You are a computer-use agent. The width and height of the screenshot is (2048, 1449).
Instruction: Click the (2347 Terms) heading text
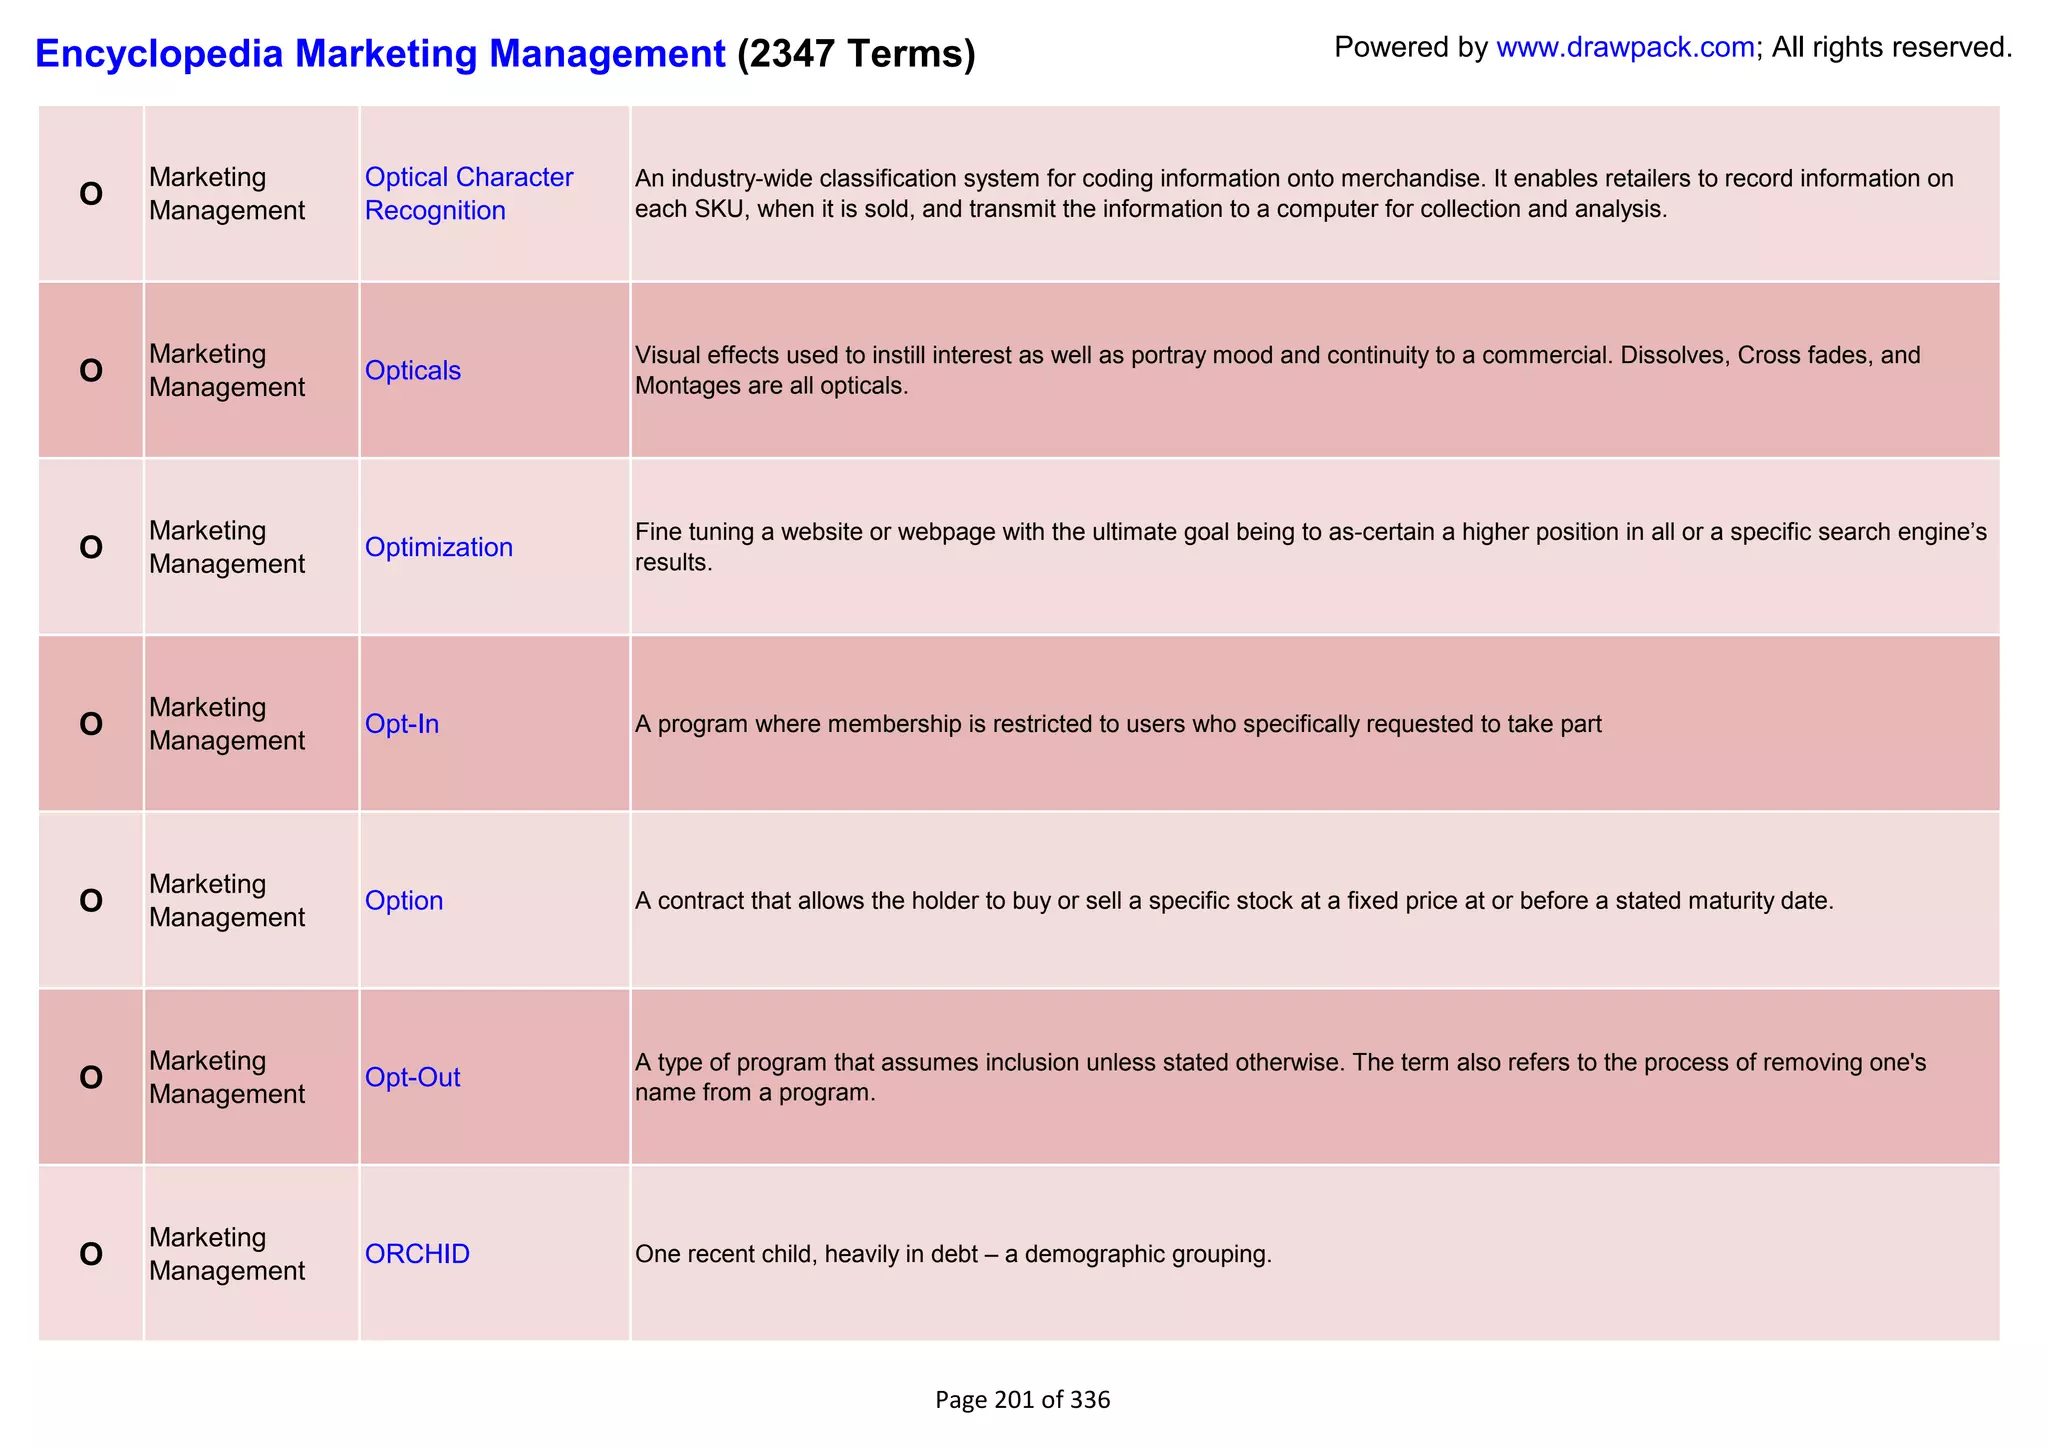[x=856, y=53]
